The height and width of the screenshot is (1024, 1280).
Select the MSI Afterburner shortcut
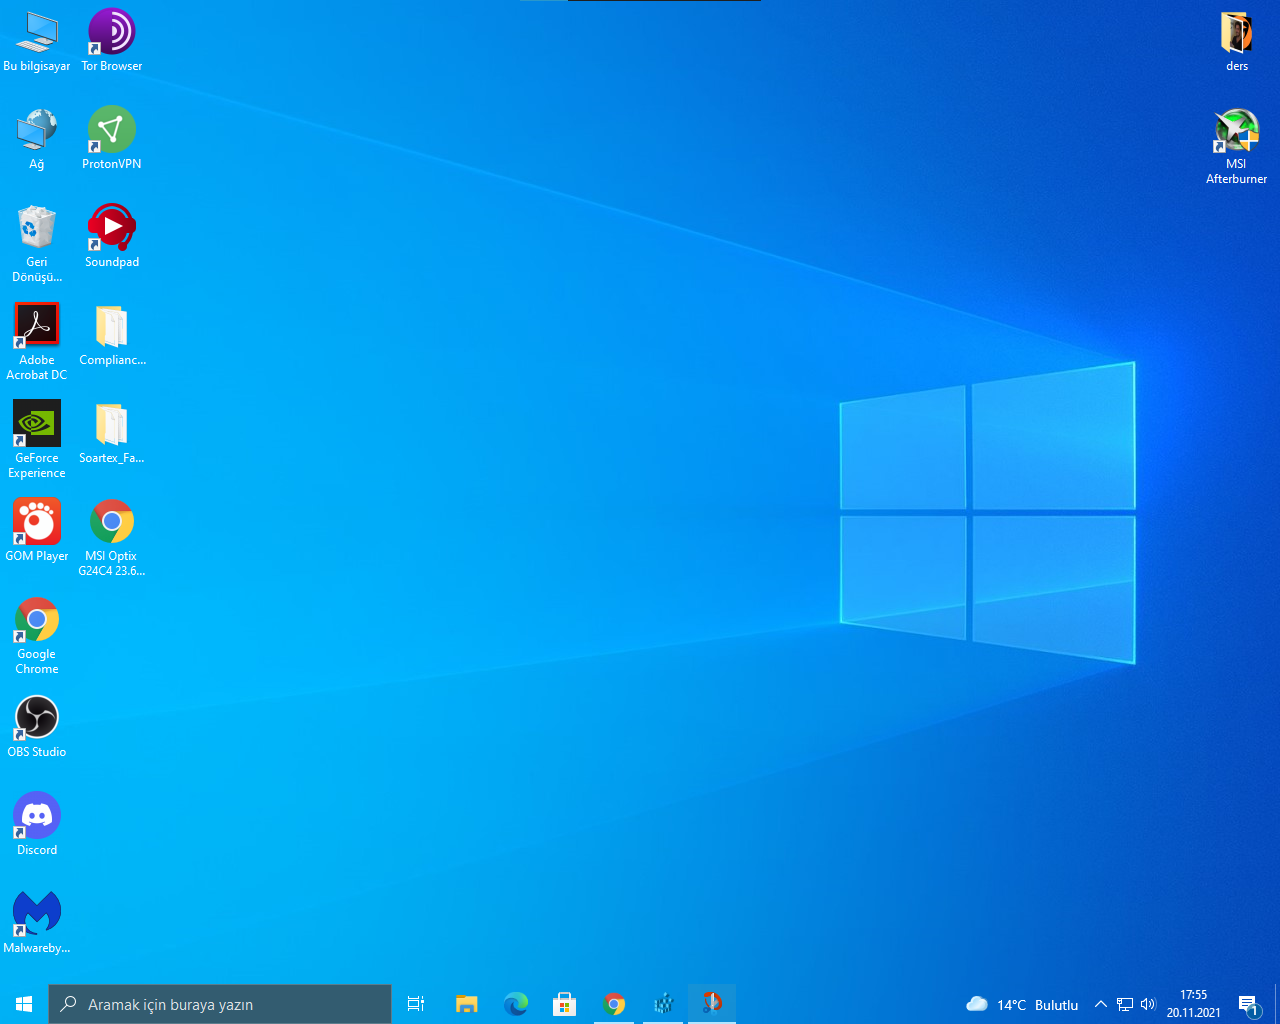(x=1237, y=146)
